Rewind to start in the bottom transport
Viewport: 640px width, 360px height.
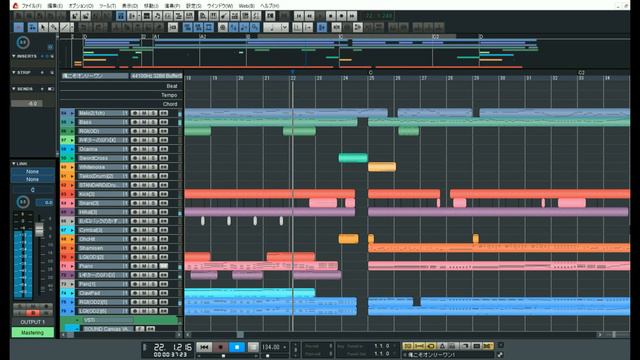pos(204,347)
